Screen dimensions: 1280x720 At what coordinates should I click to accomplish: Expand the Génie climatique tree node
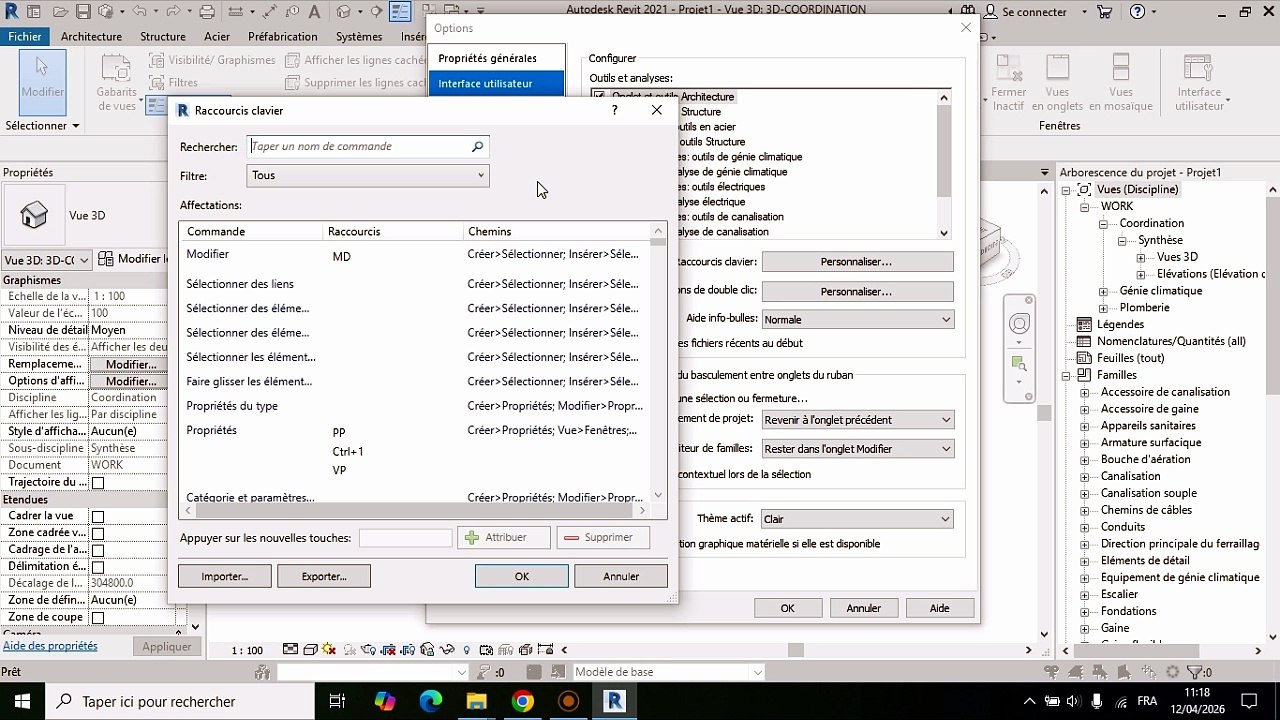coord(1104,291)
